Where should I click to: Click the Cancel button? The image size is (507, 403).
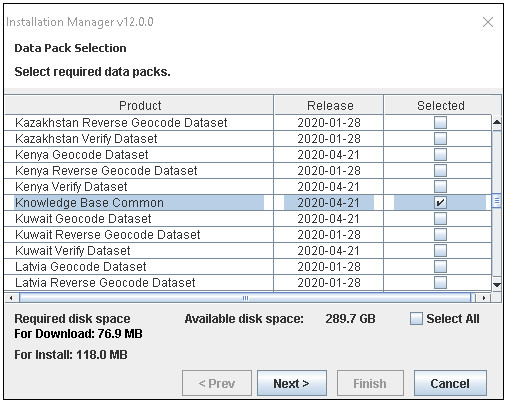tap(450, 383)
